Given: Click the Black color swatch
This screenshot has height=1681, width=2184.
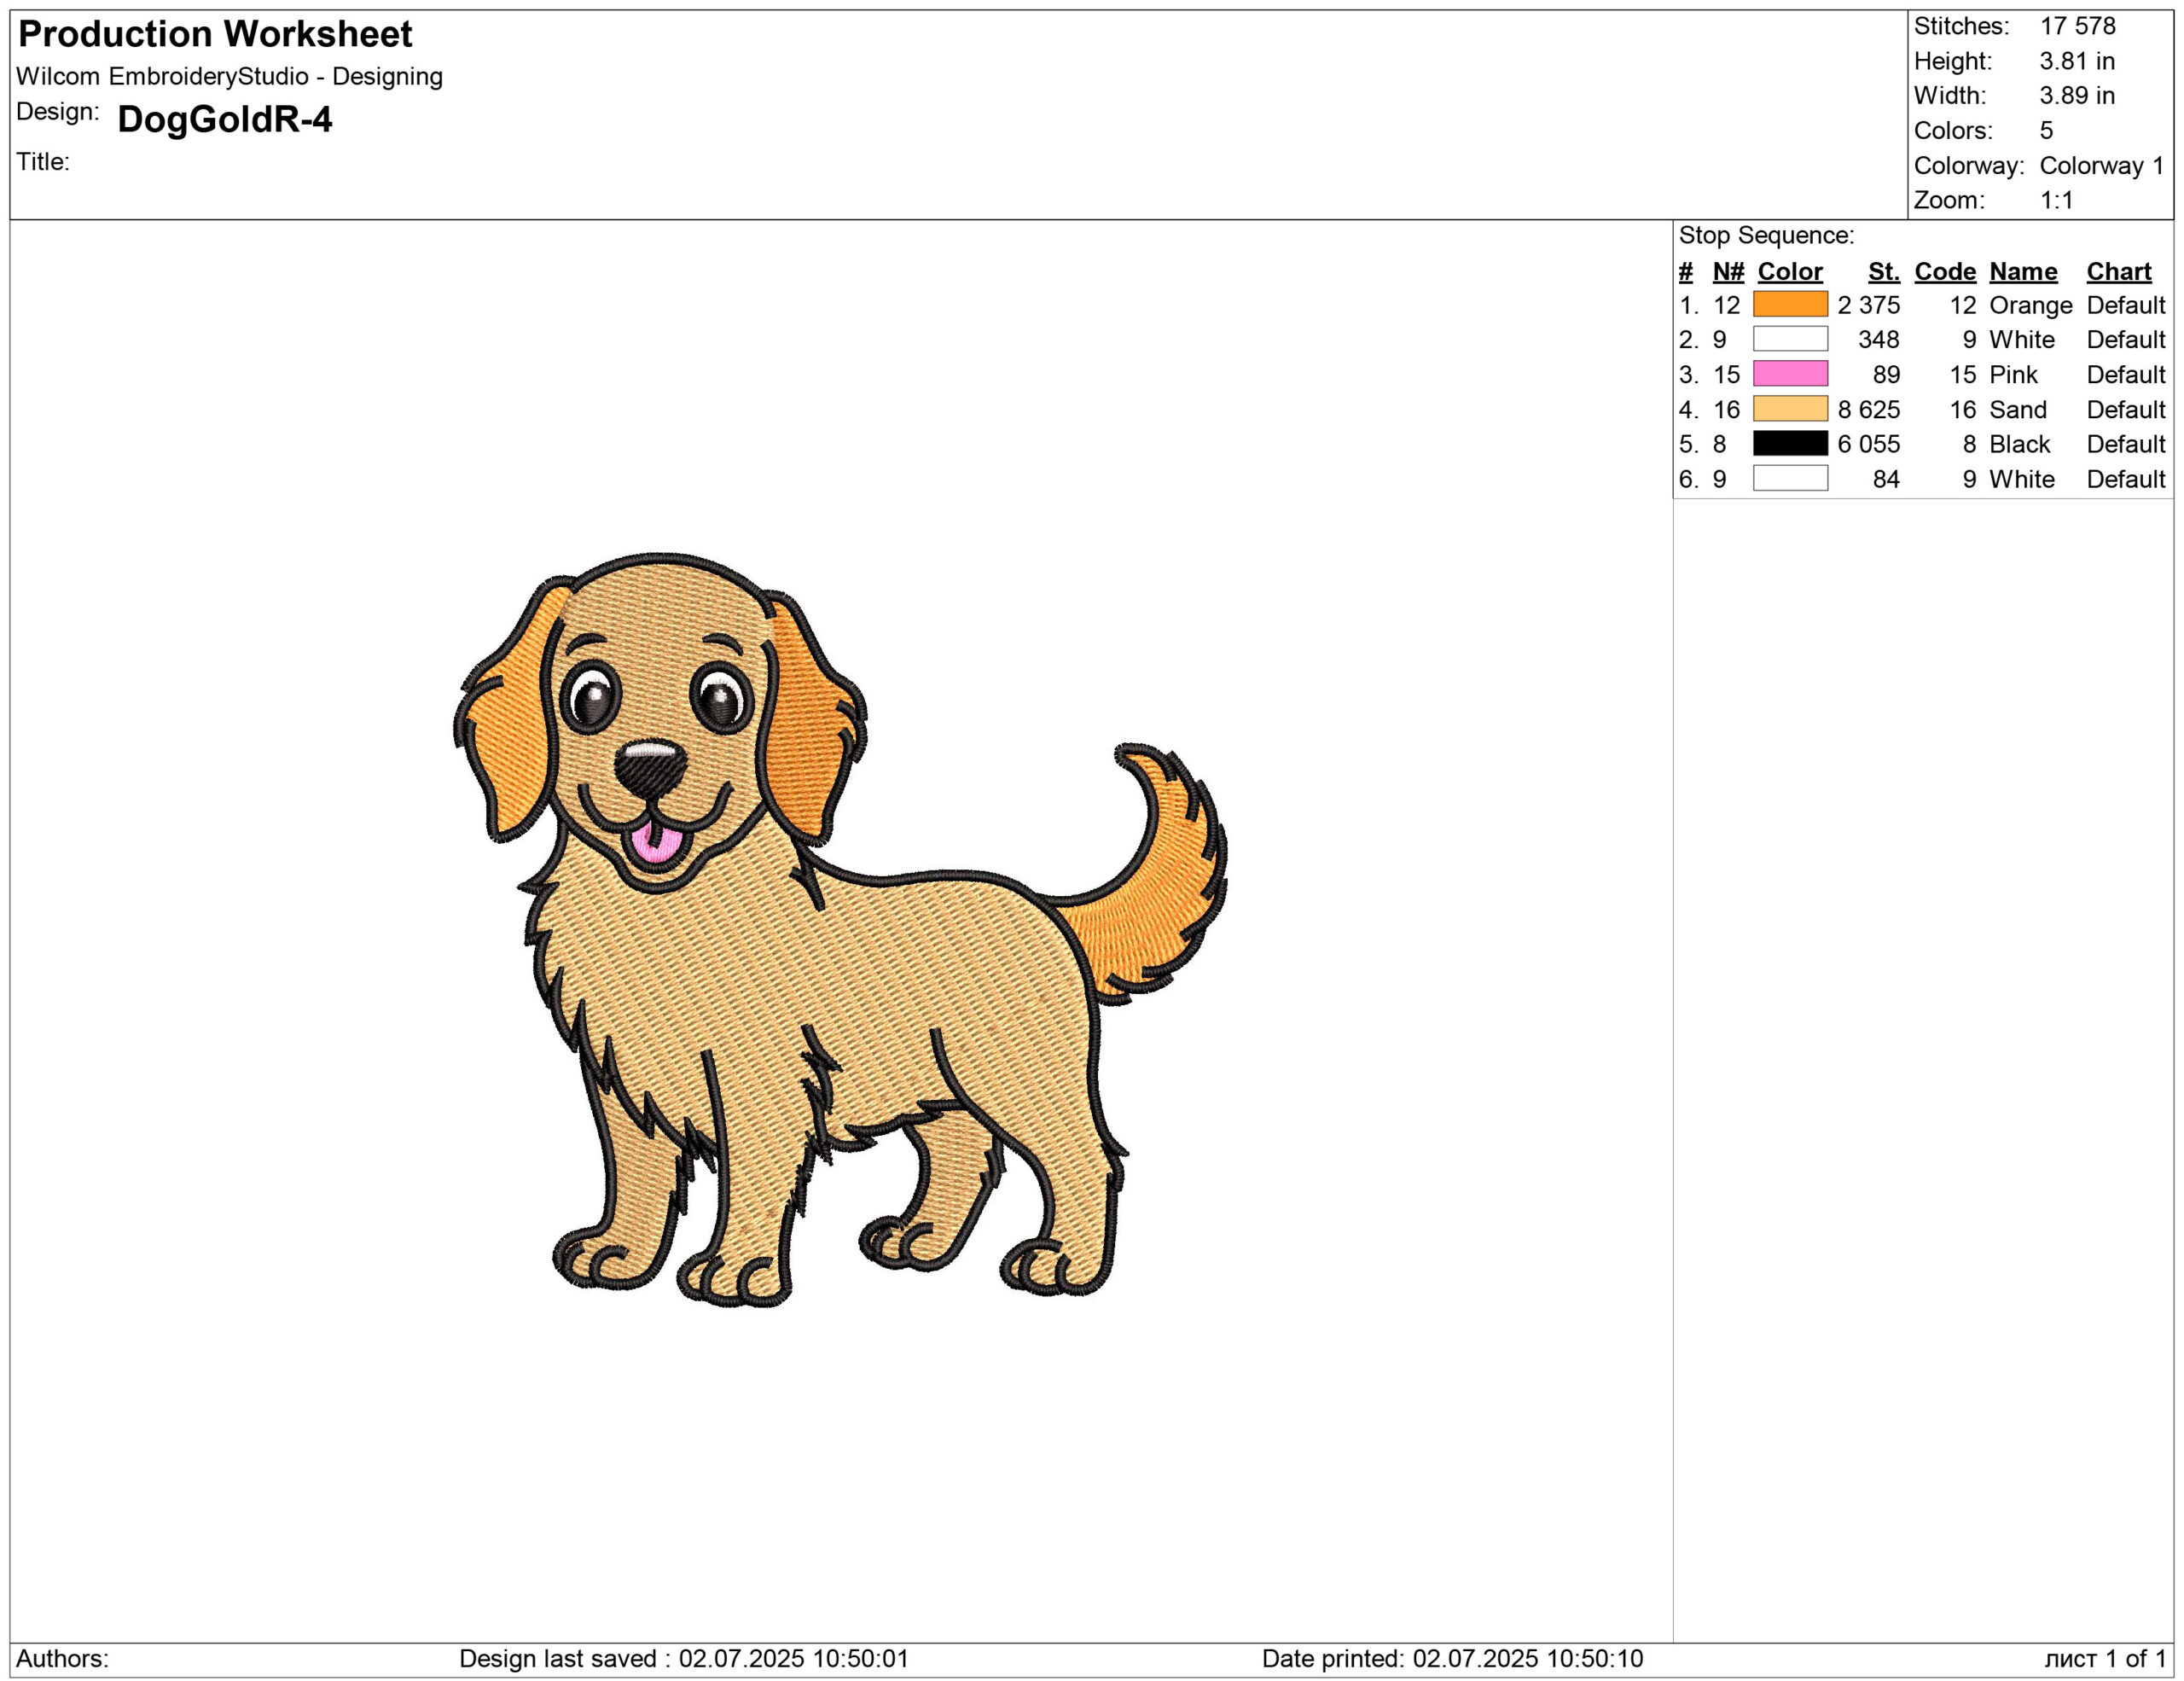Looking at the screenshot, I should 1789,443.
